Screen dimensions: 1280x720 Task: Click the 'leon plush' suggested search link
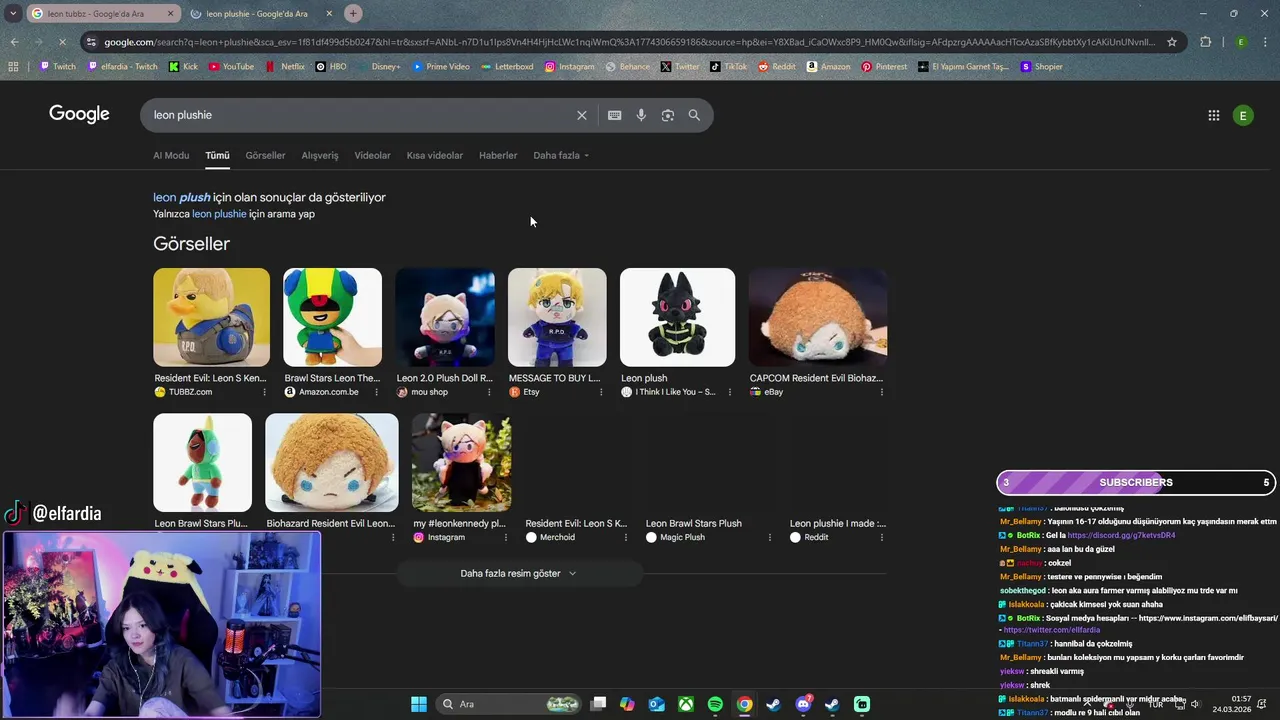click(x=182, y=198)
